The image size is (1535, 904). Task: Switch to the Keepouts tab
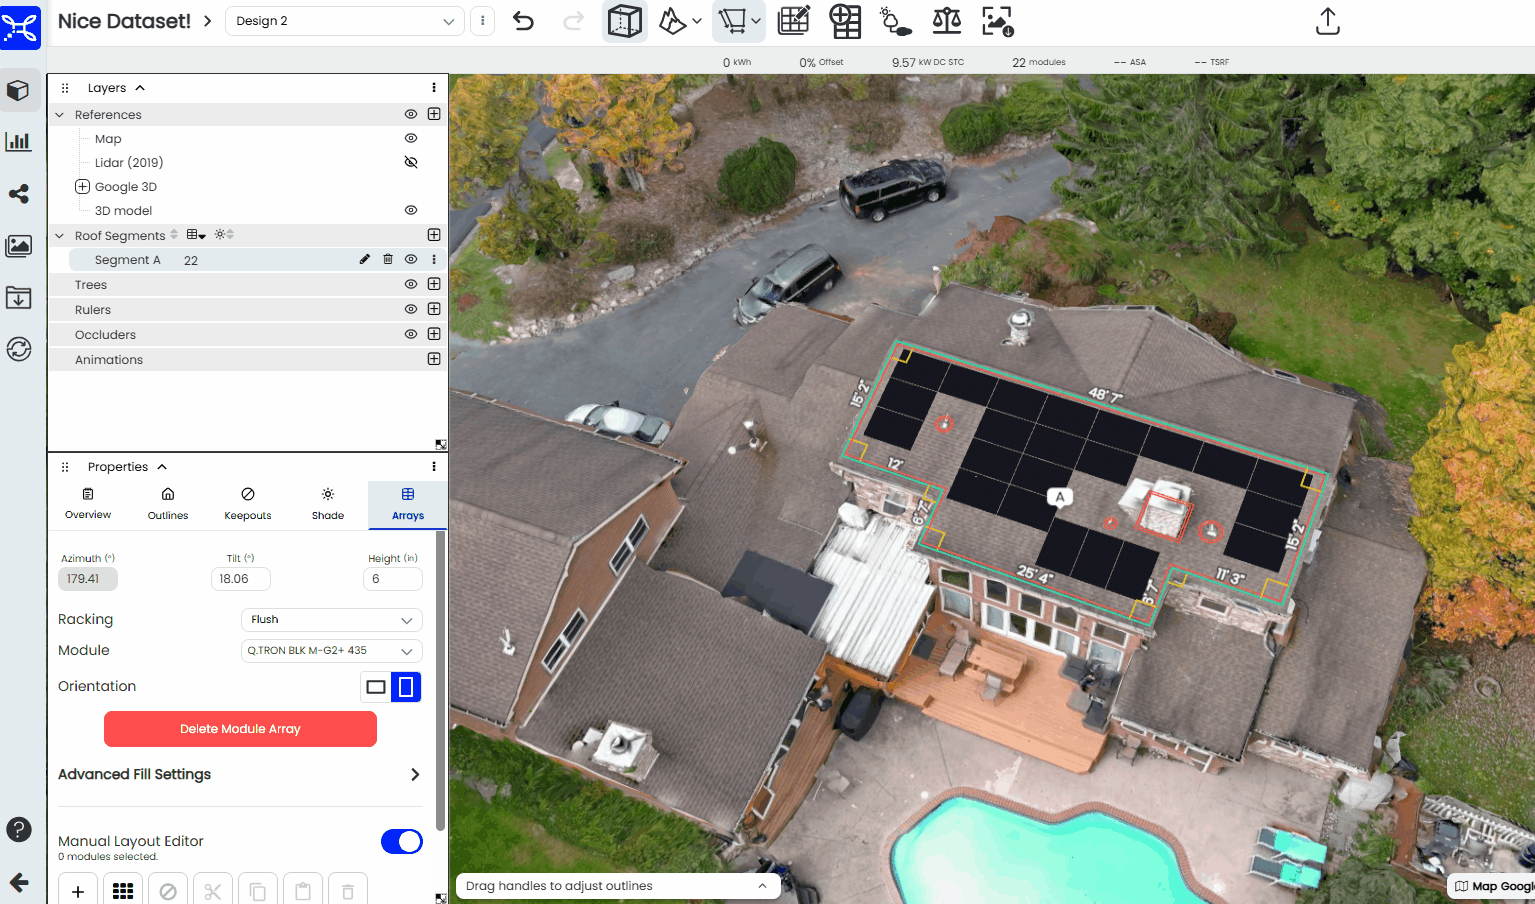[247, 502]
